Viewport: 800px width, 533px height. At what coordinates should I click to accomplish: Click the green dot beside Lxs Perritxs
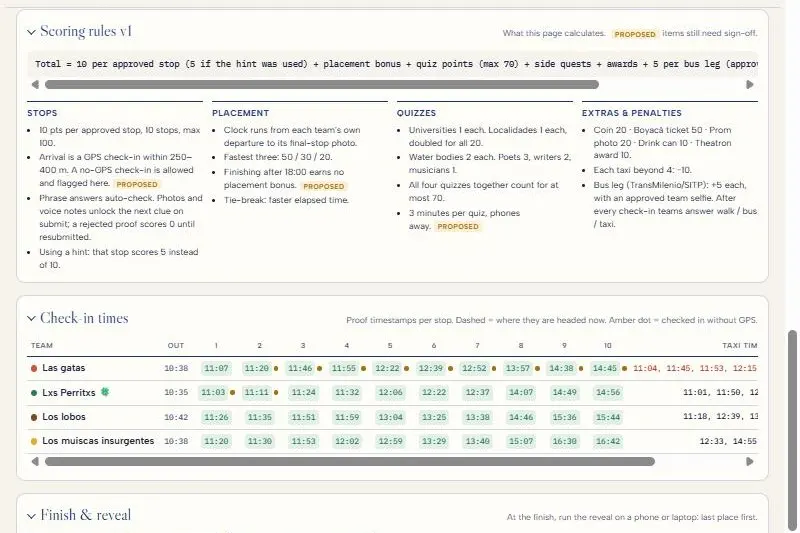(34, 393)
